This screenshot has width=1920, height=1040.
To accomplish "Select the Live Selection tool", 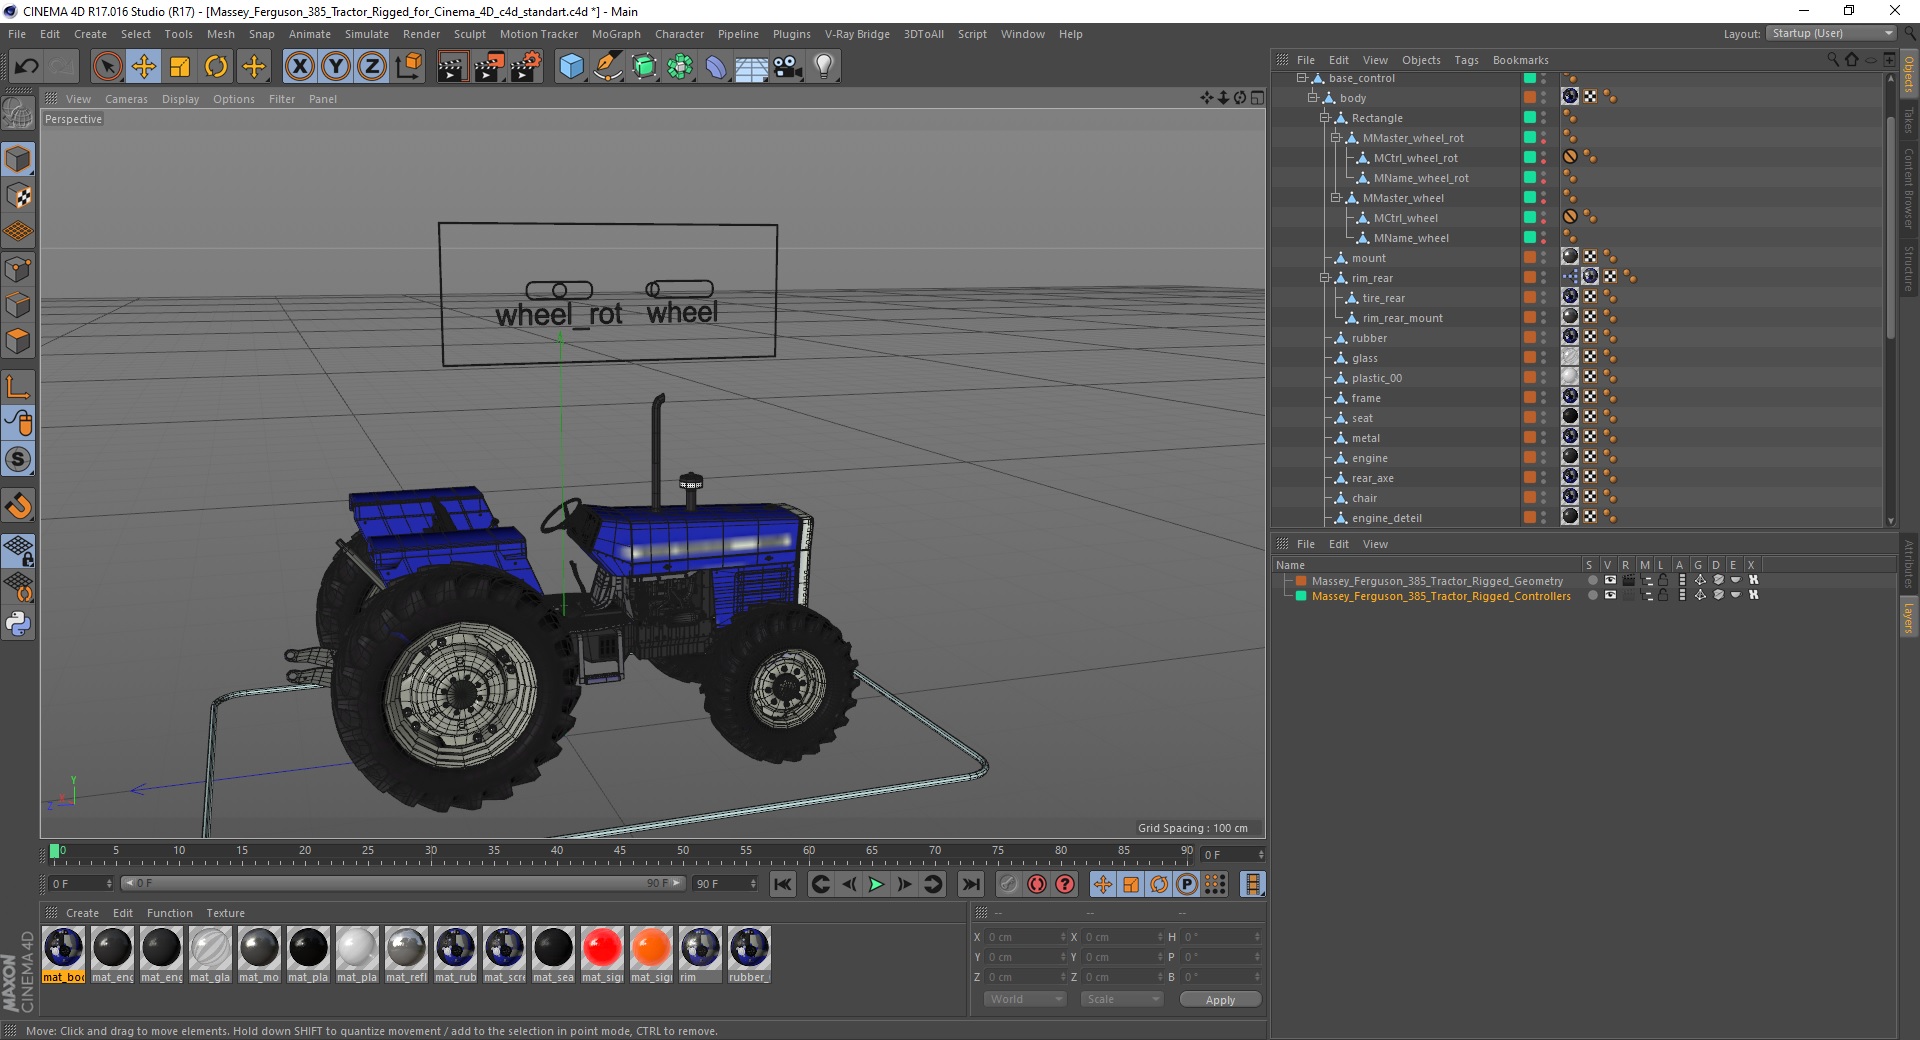I will [x=108, y=67].
